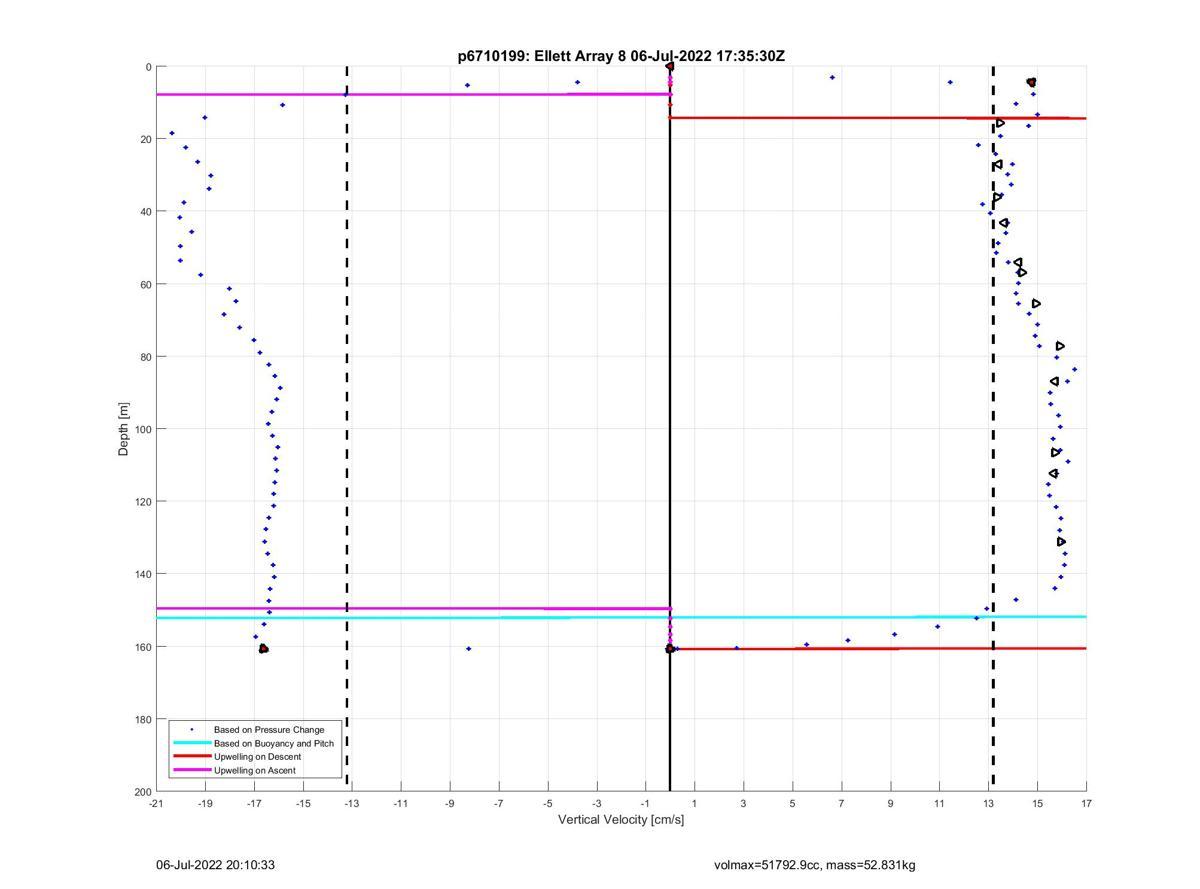This screenshot has width=1200, height=889.
Task: Click the magenta upwelling line at 8 m
Action: tap(413, 94)
